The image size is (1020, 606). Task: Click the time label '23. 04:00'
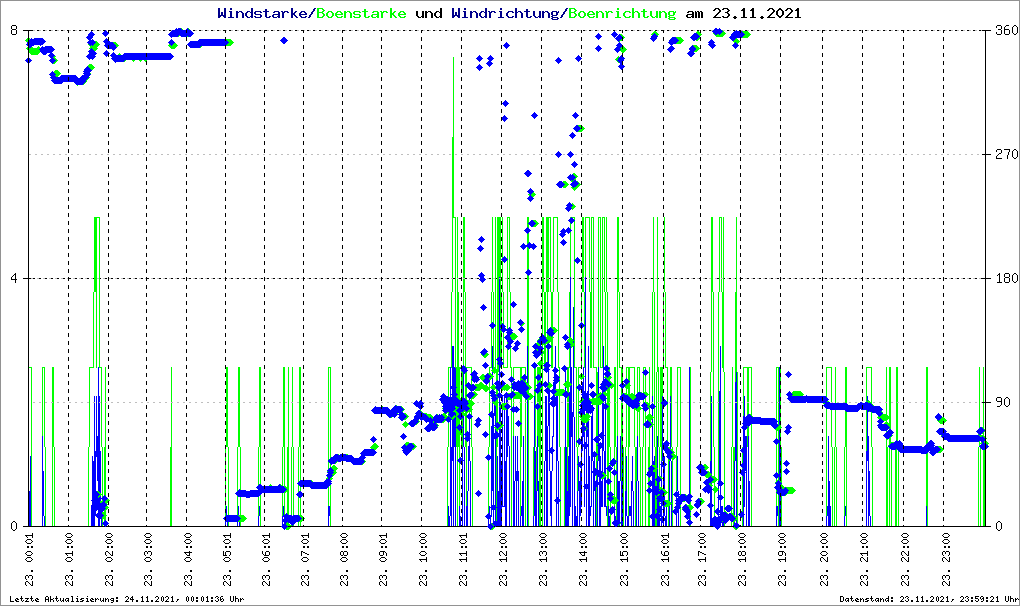pyautogui.click(x=187, y=560)
